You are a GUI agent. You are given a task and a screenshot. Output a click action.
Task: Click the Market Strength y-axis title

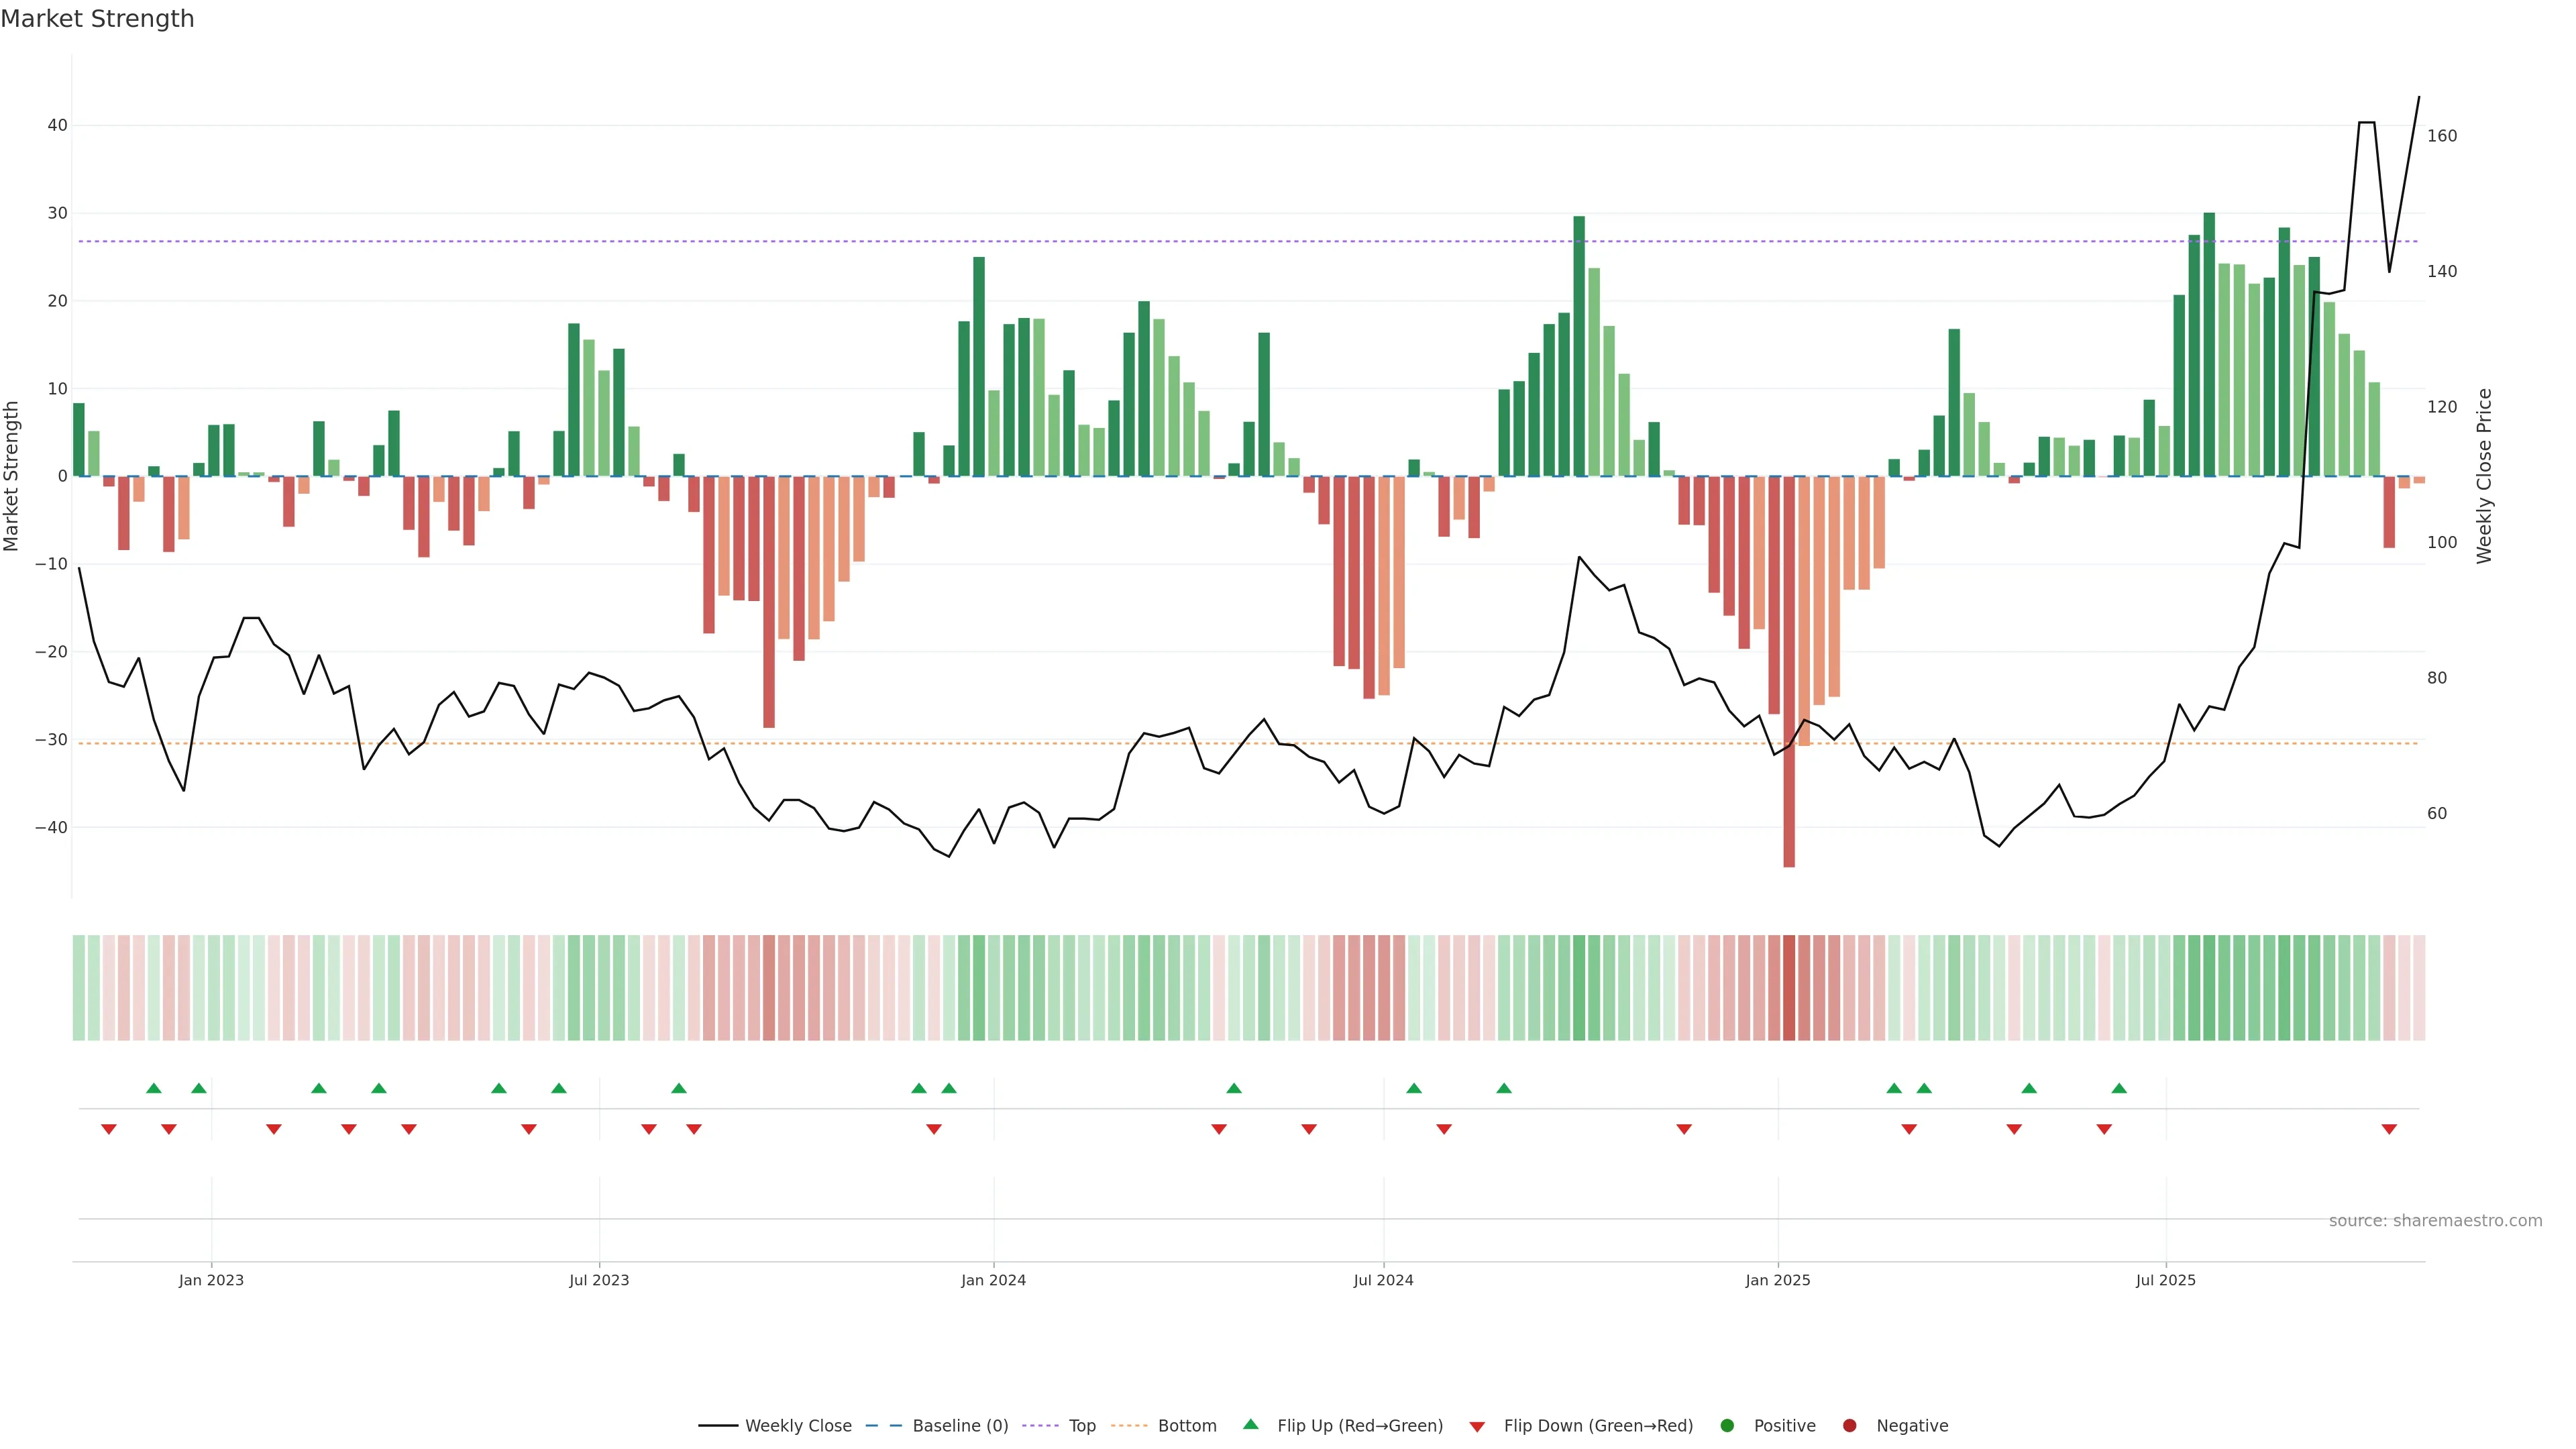pos(12,476)
